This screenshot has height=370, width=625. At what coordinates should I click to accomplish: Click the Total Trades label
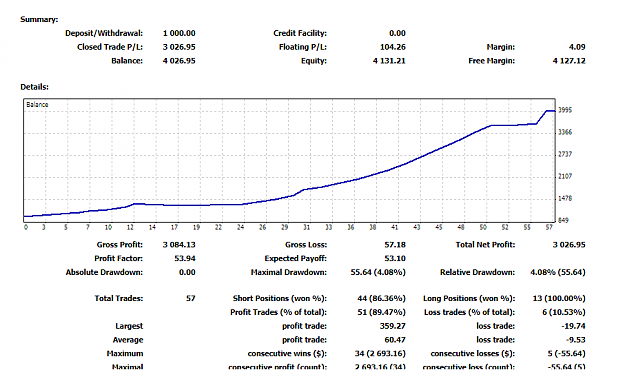pyautogui.click(x=119, y=298)
